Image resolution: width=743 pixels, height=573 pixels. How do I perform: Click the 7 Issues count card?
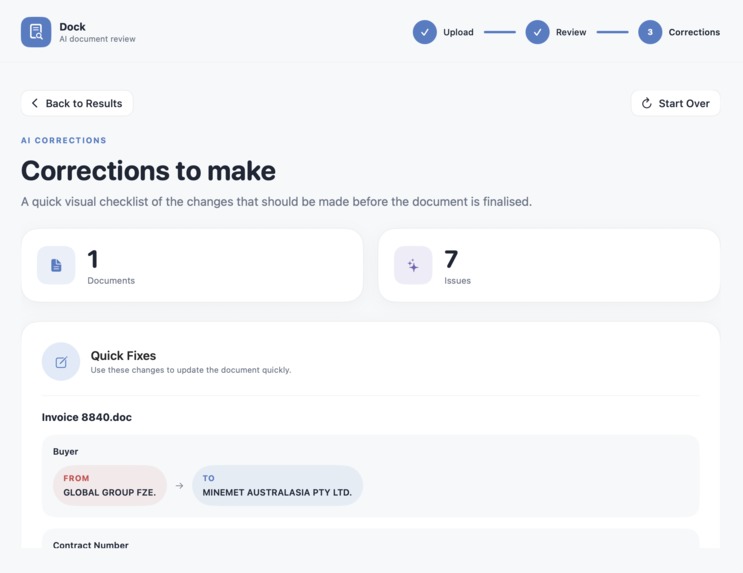point(549,265)
